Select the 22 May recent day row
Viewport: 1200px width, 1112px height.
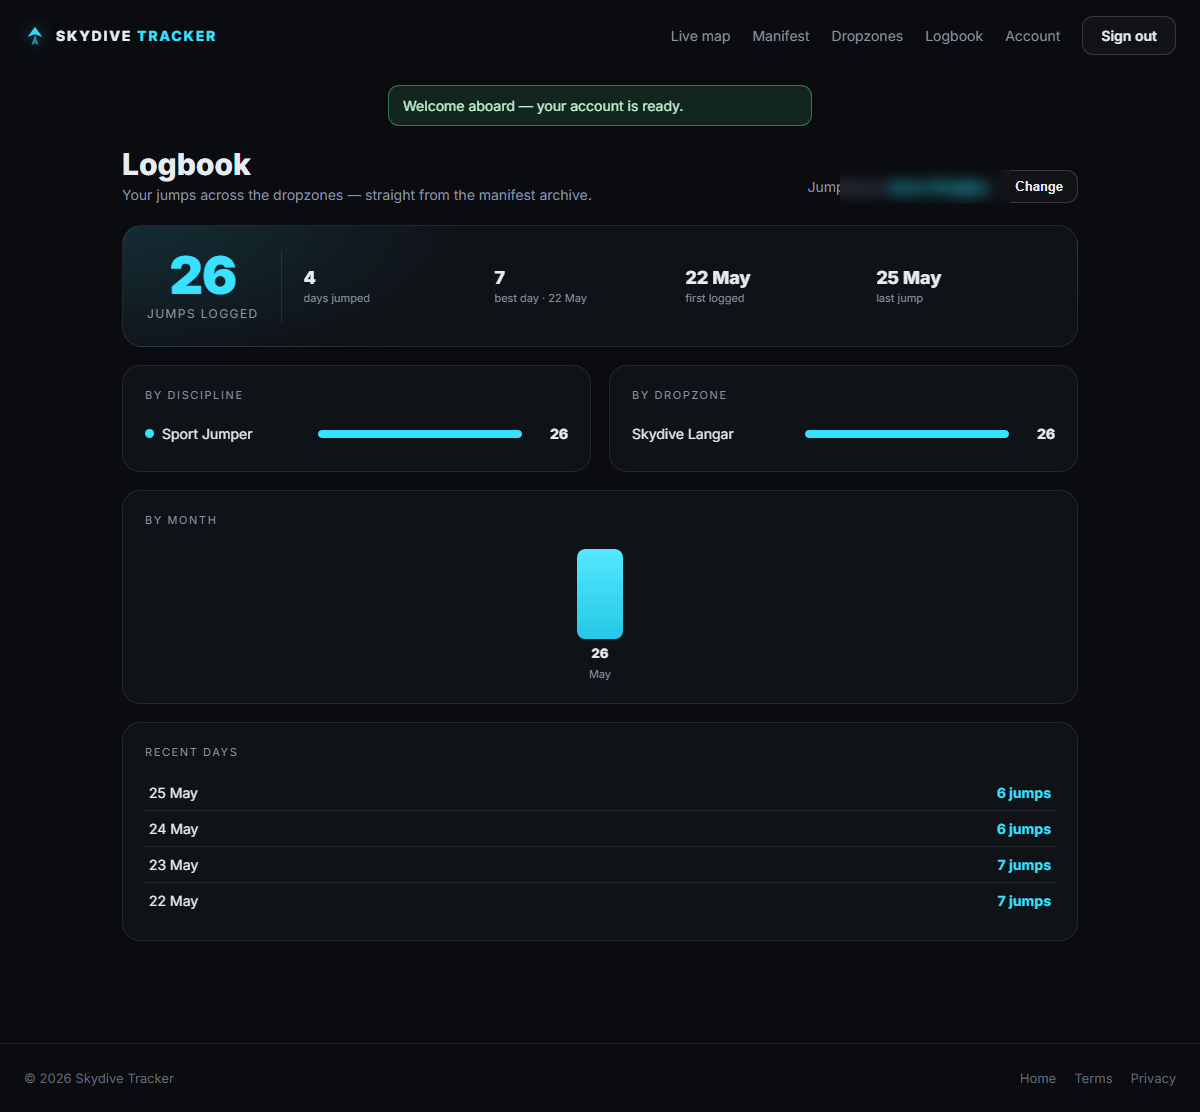coord(600,901)
